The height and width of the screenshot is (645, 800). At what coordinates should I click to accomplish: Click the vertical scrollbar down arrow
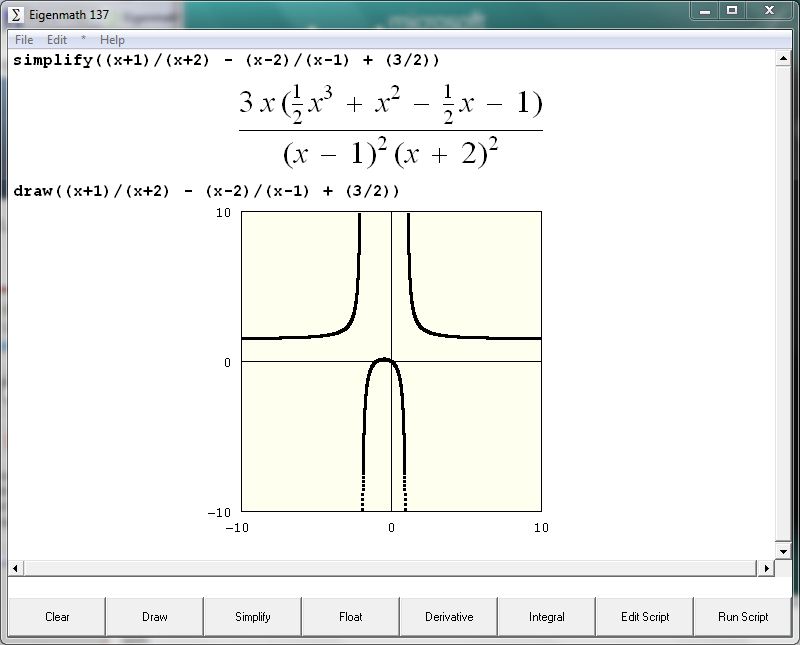(784, 551)
